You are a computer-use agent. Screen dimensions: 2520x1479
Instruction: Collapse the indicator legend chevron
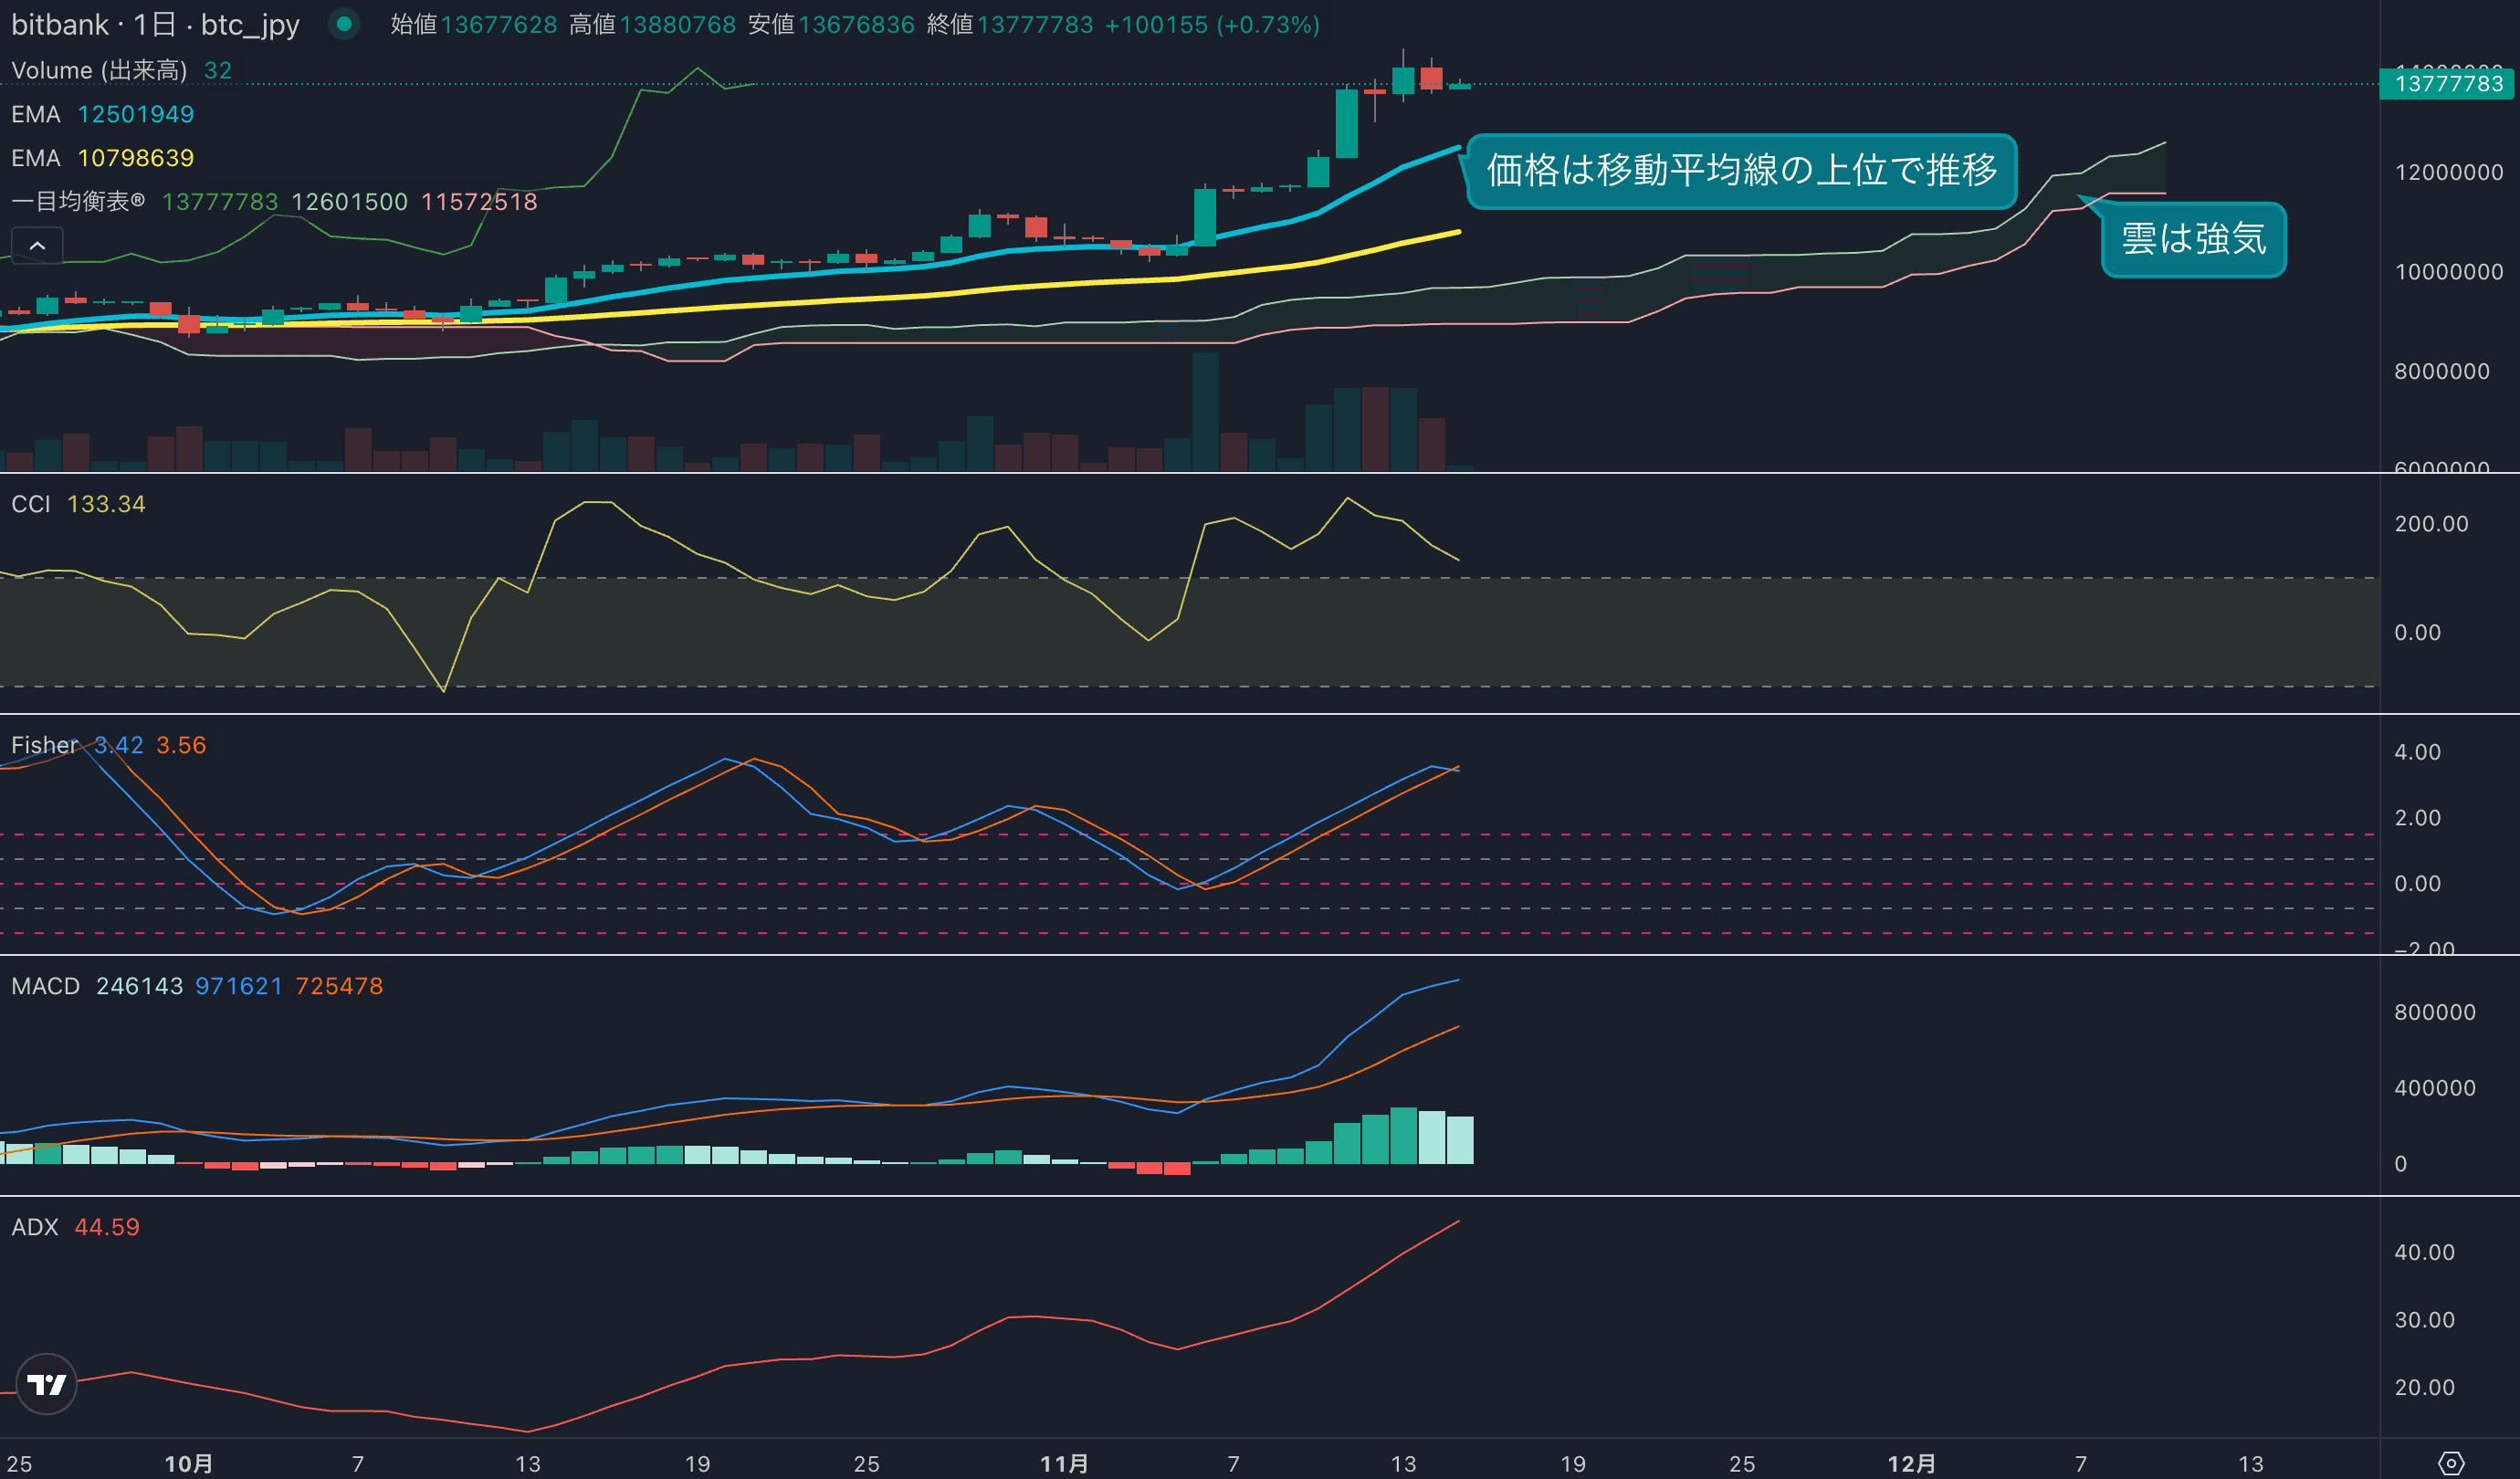pos(37,245)
